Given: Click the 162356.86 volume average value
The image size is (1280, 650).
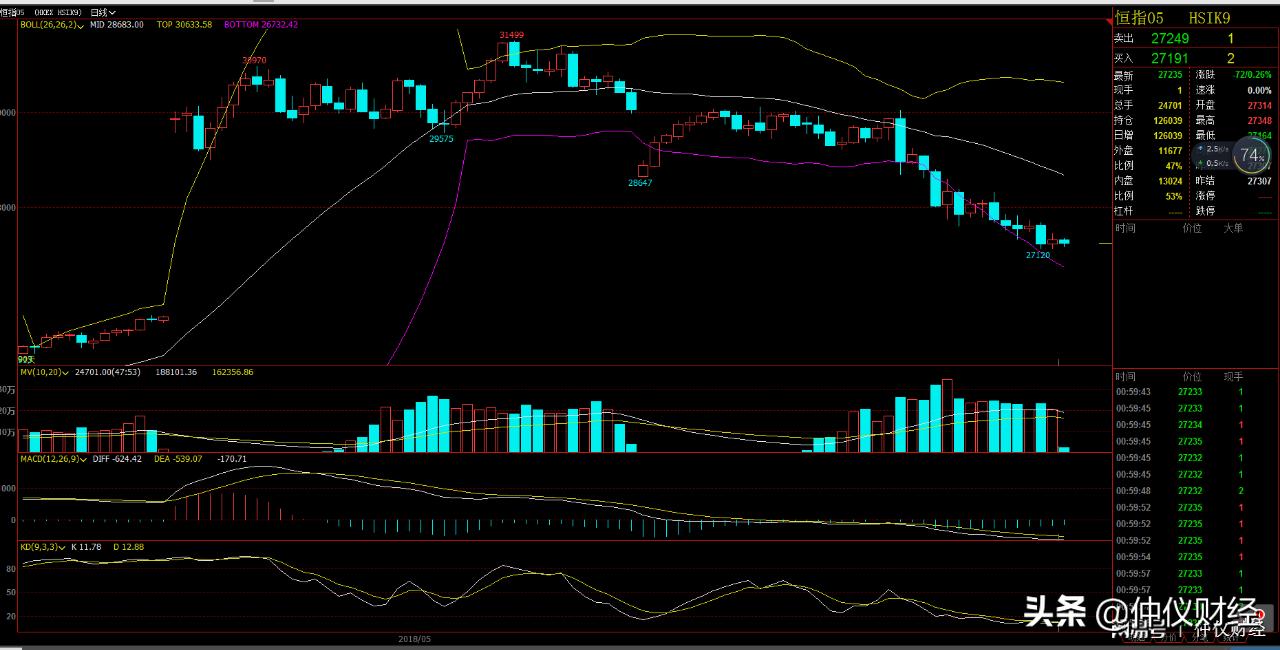Looking at the screenshot, I should [232, 372].
